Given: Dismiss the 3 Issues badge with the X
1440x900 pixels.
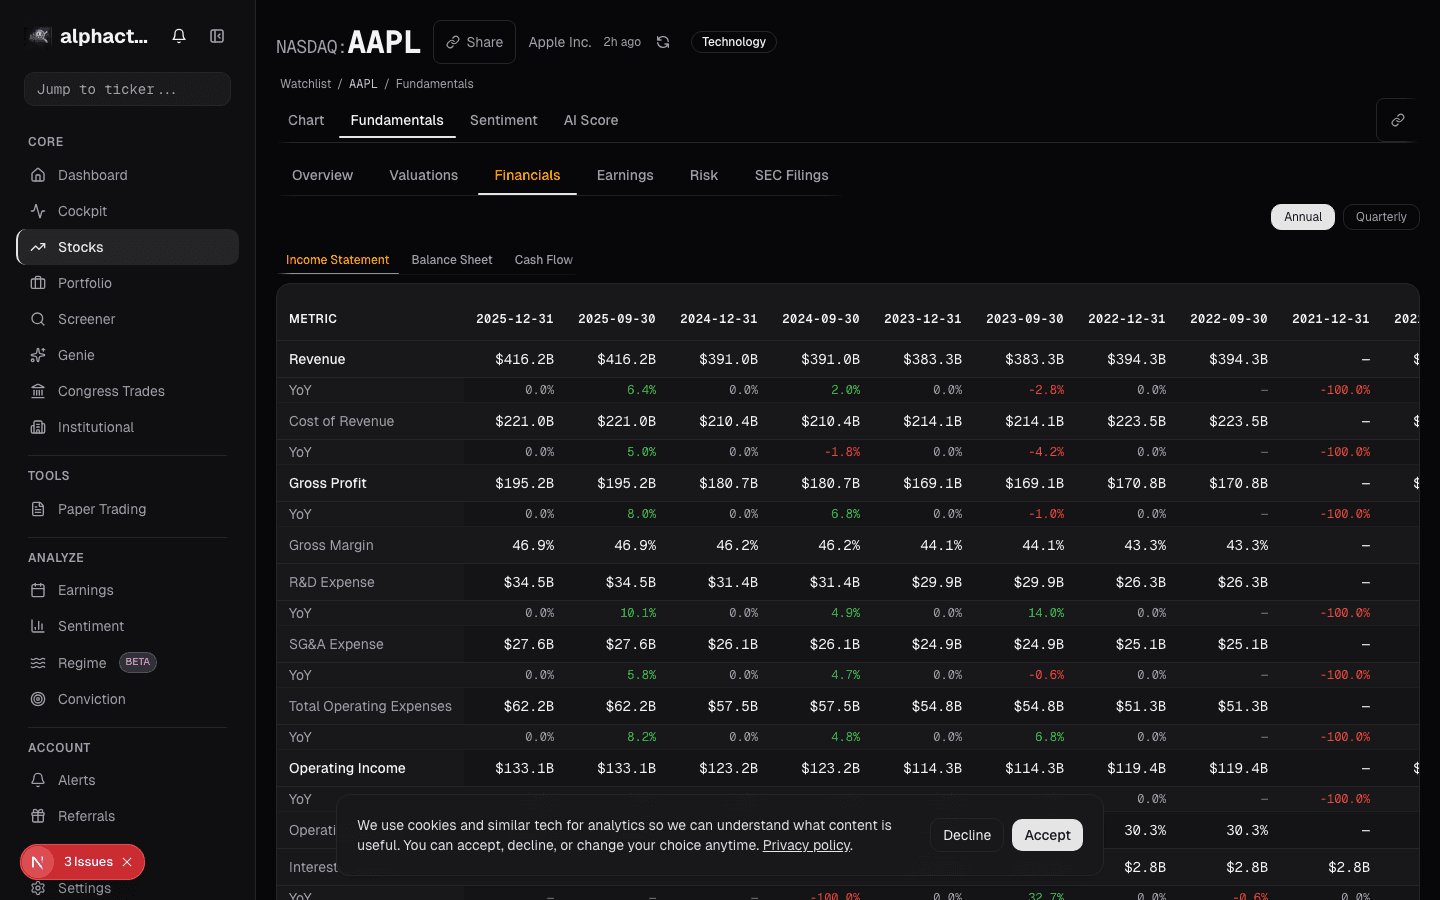Looking at the screenshot, I should coord(125,861).
